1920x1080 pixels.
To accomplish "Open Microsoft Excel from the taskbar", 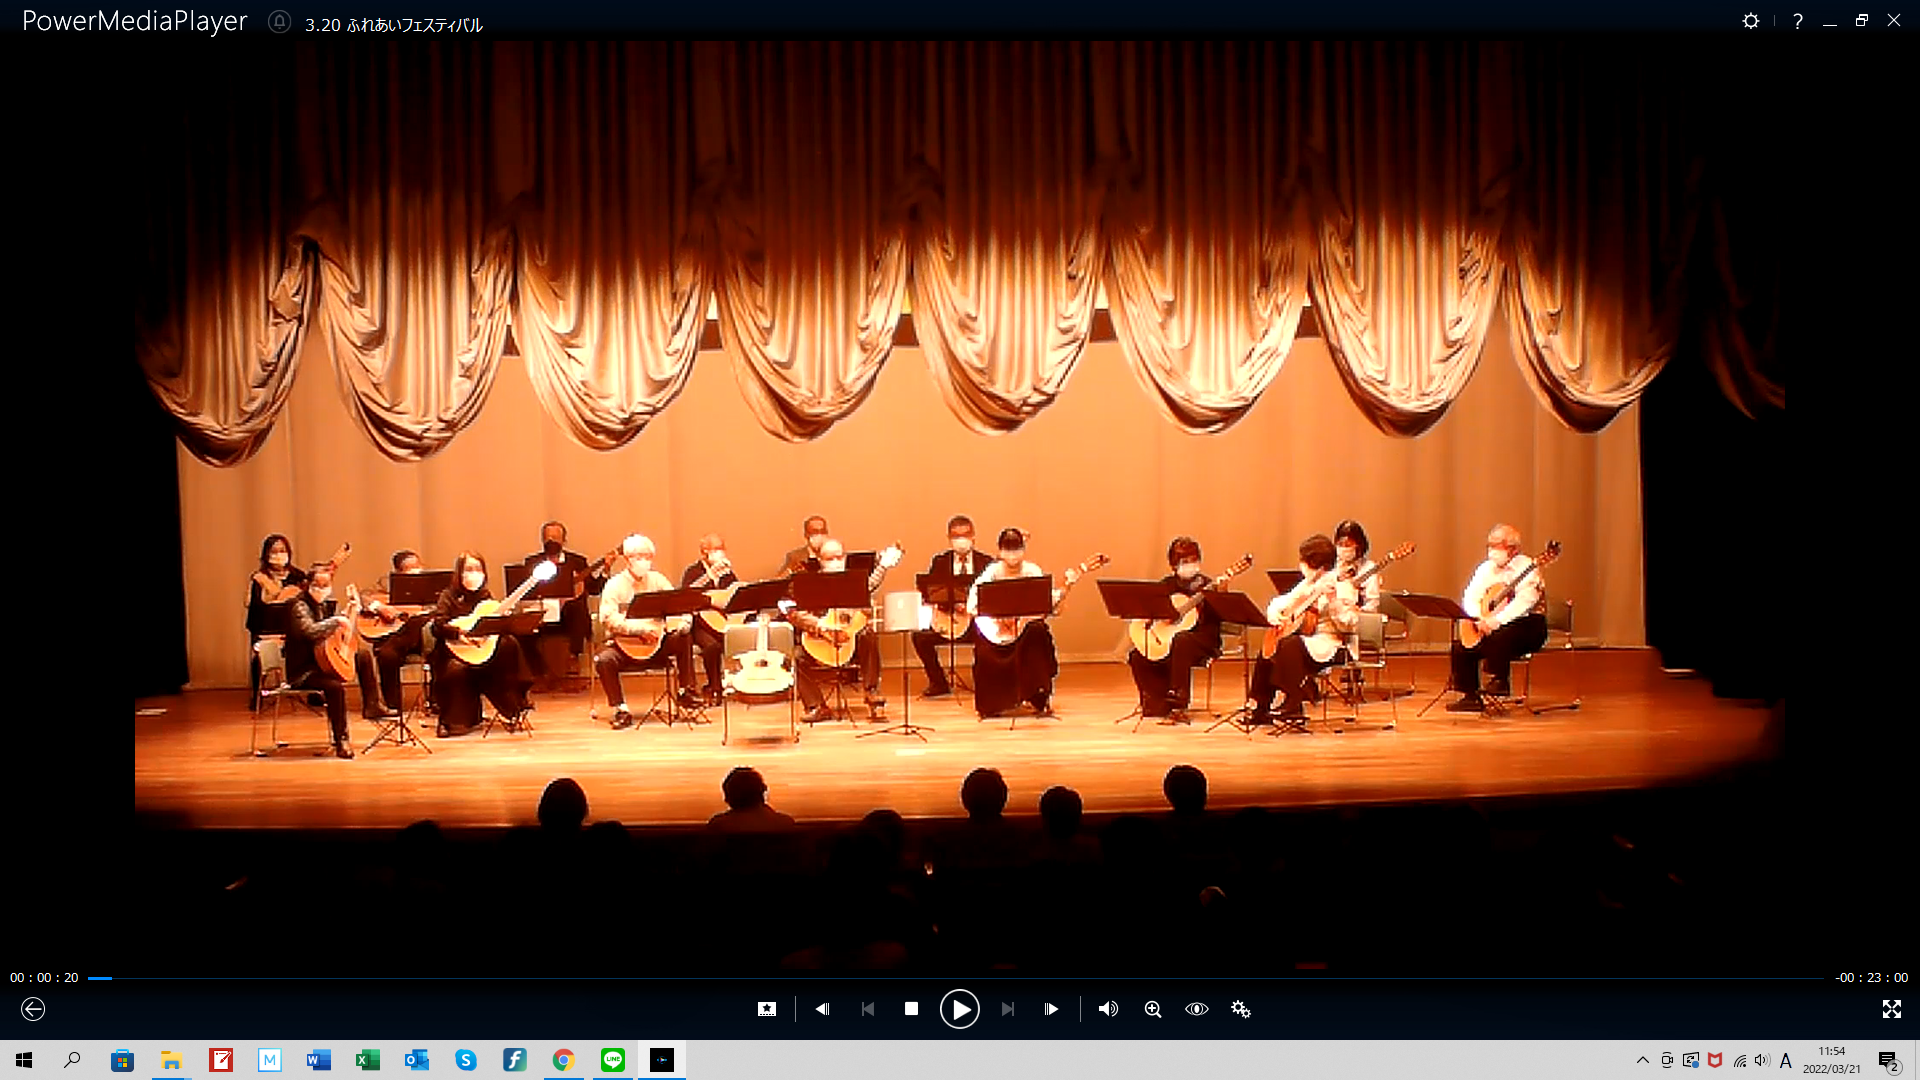I will point(368,1060).
